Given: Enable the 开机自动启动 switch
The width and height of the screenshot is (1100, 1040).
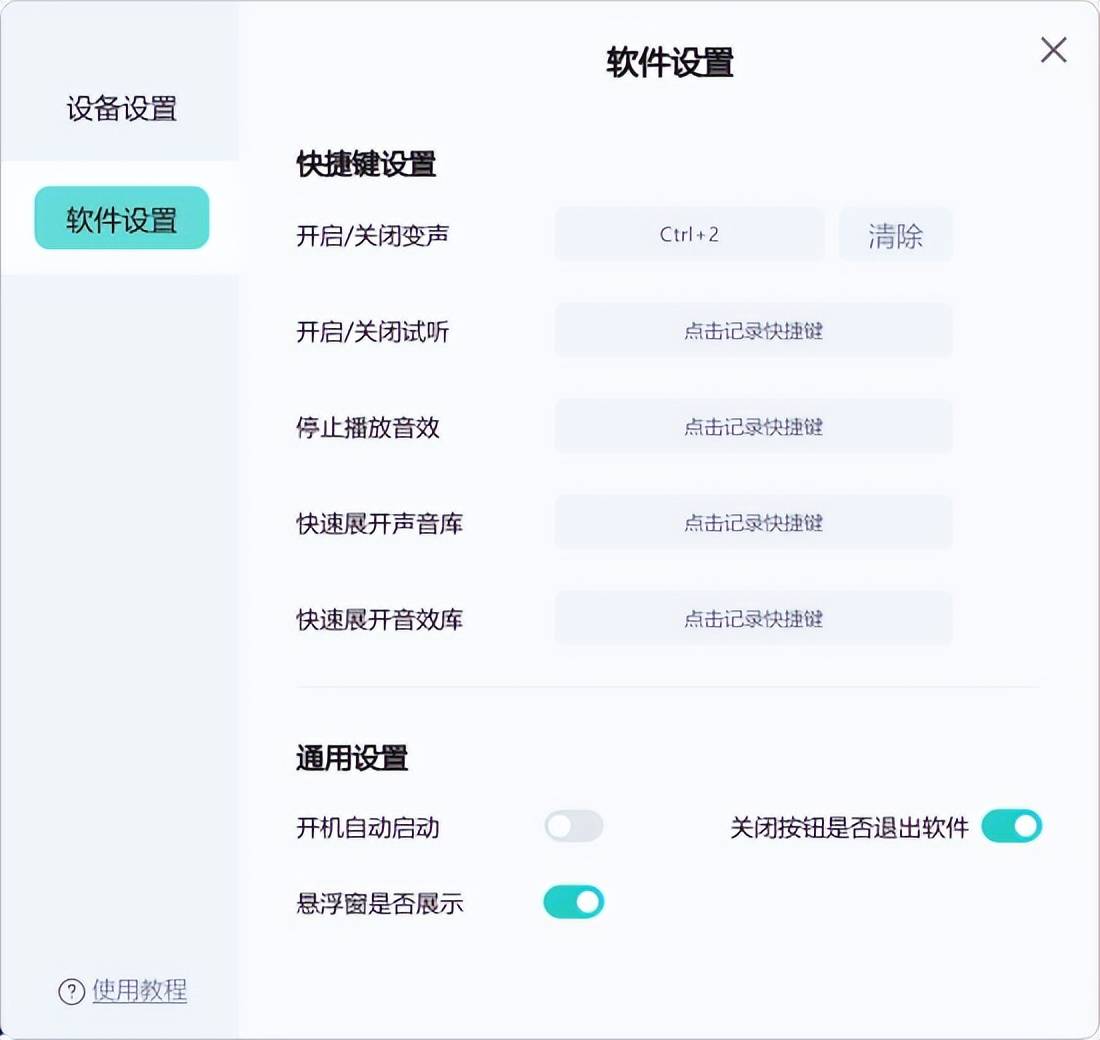Looking at the screenshot, I should 574,826.
